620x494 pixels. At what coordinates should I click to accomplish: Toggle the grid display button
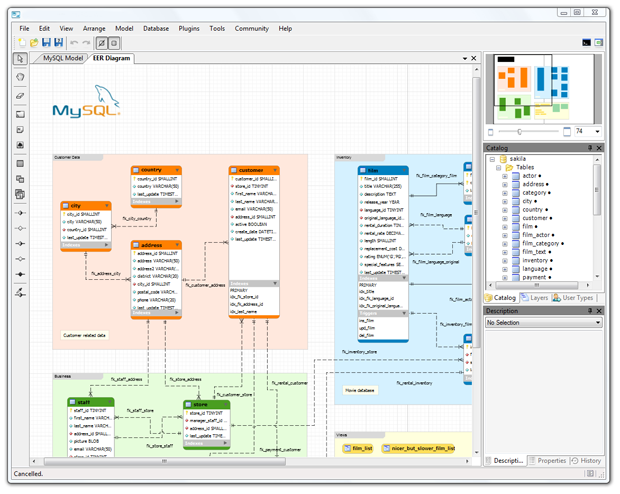[x=102, y=43]
